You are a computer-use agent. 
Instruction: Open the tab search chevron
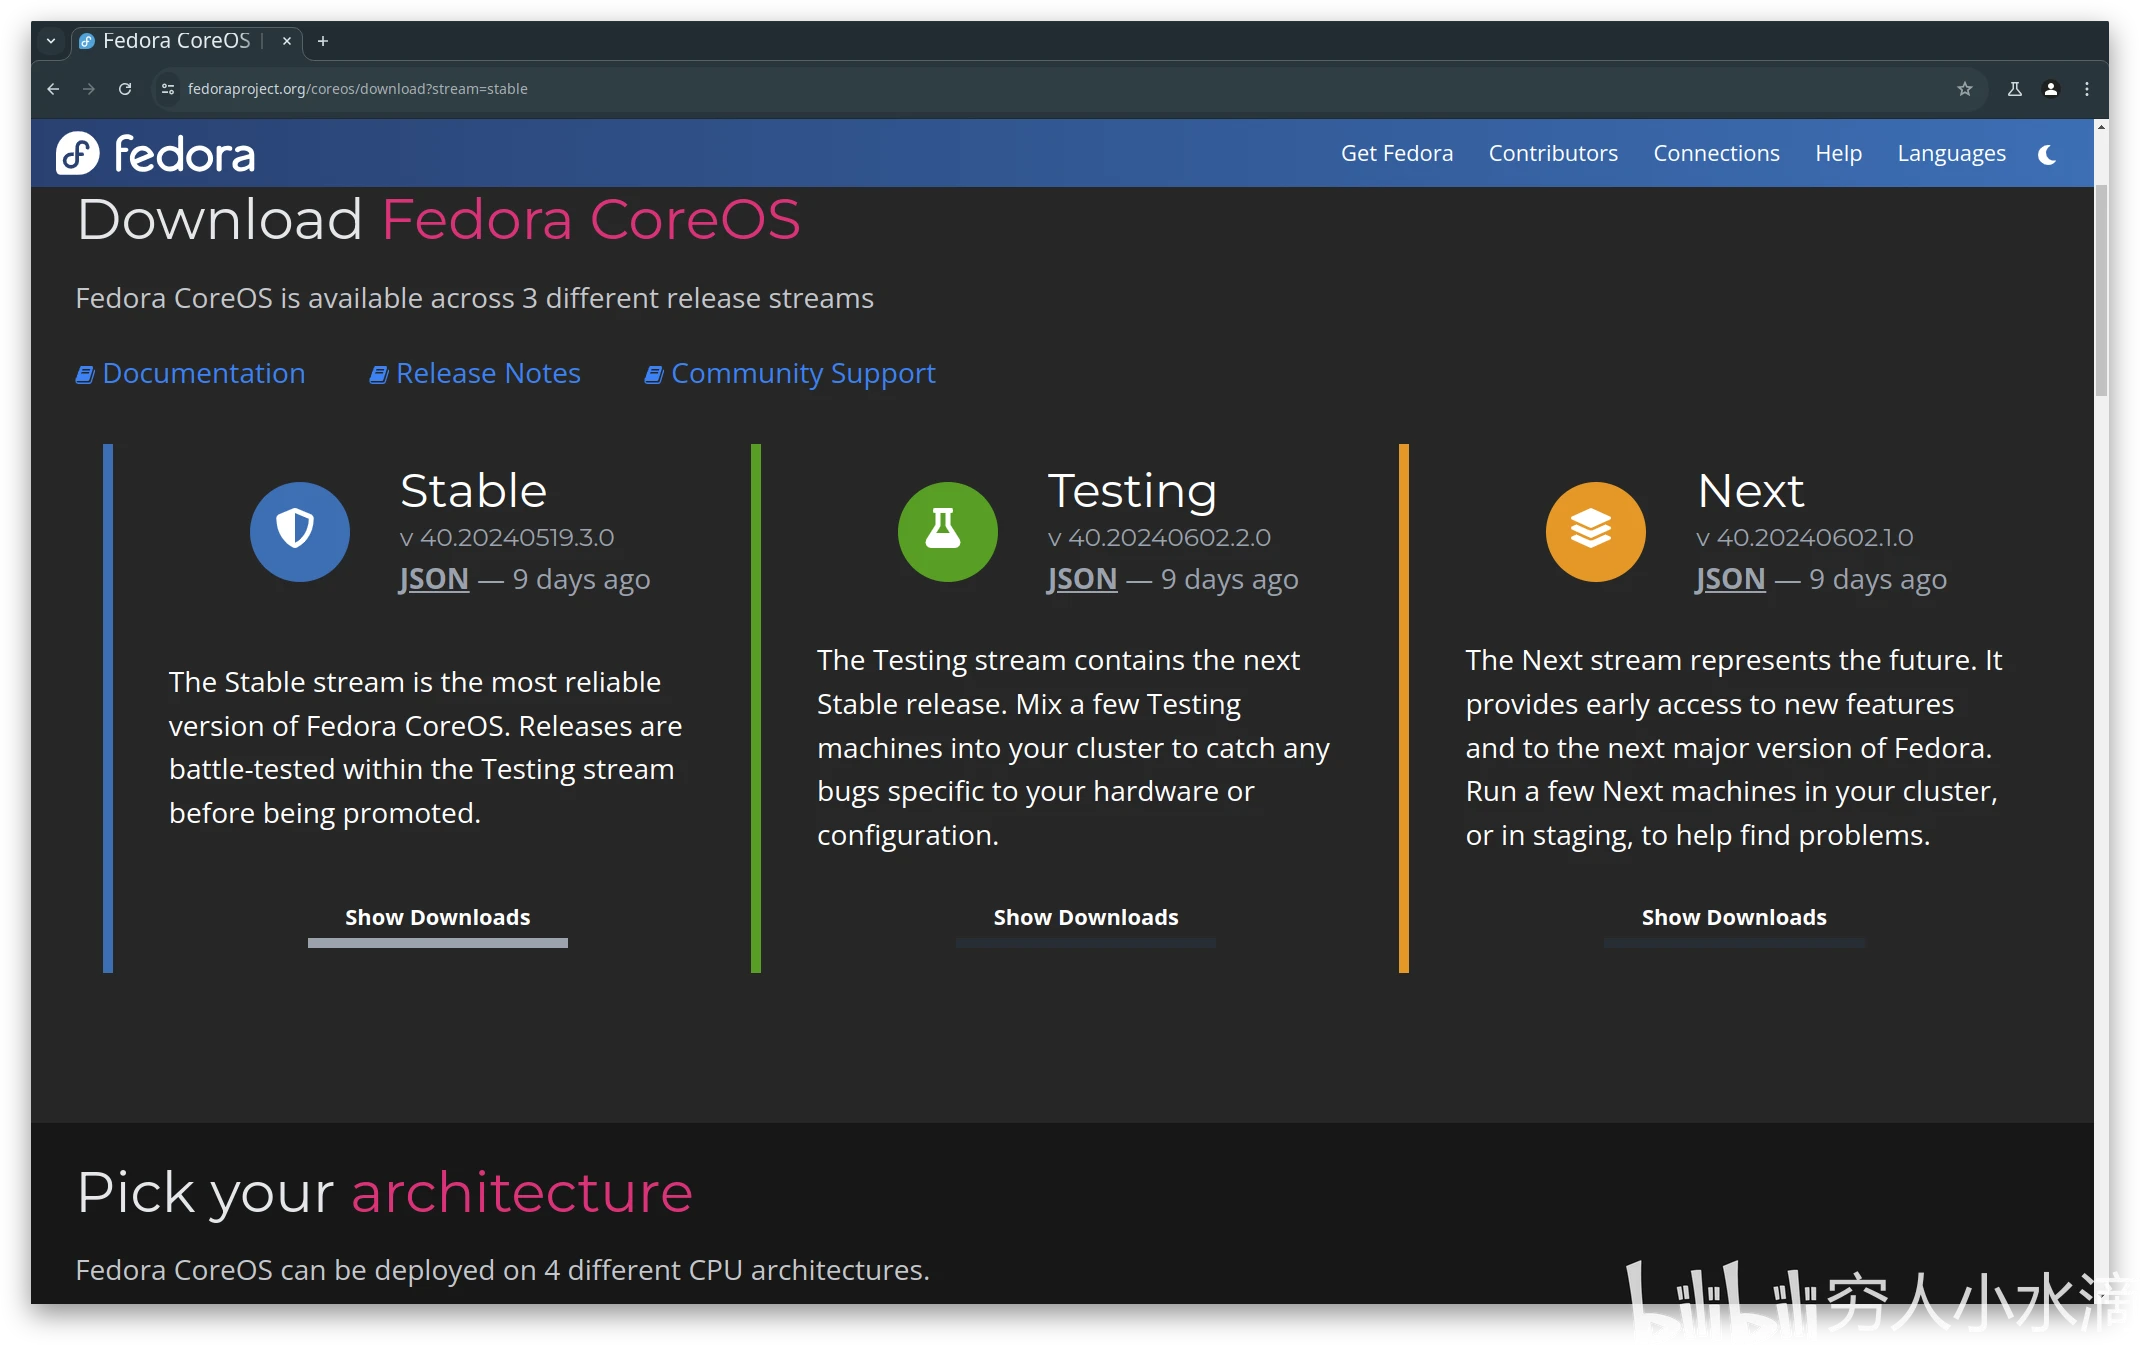point(50,41)
